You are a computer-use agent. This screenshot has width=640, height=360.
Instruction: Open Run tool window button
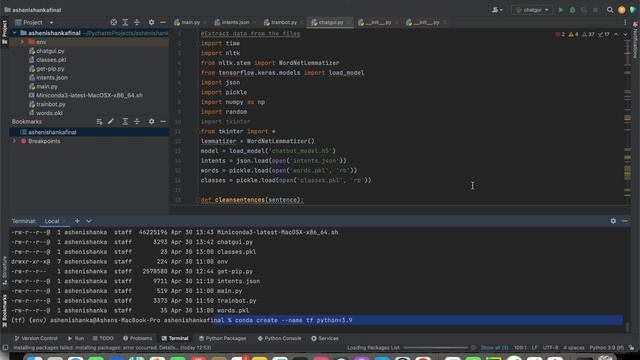(76, 338)
